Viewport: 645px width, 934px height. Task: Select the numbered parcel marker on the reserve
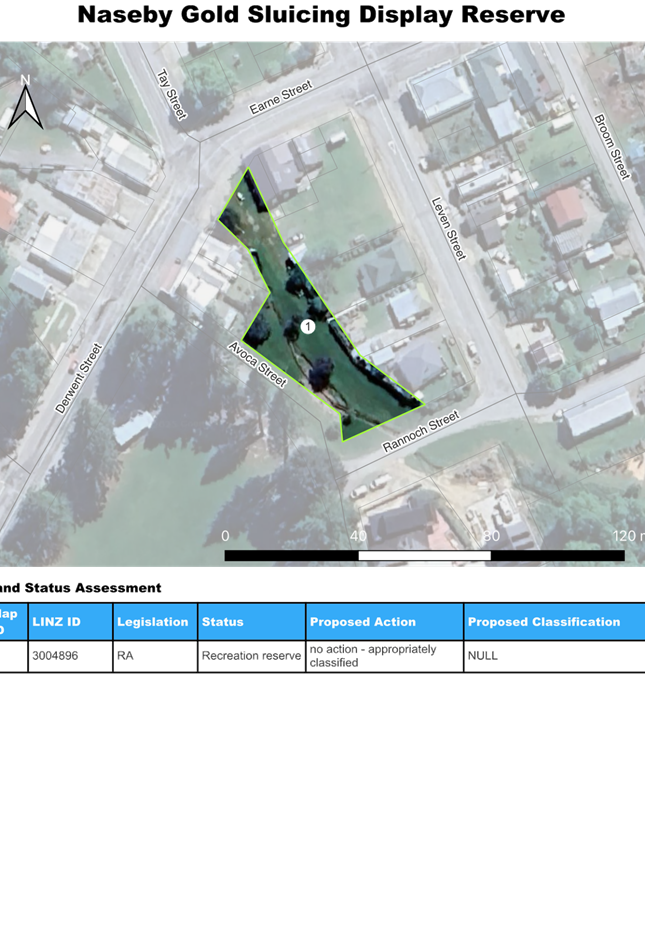point(308,327)
